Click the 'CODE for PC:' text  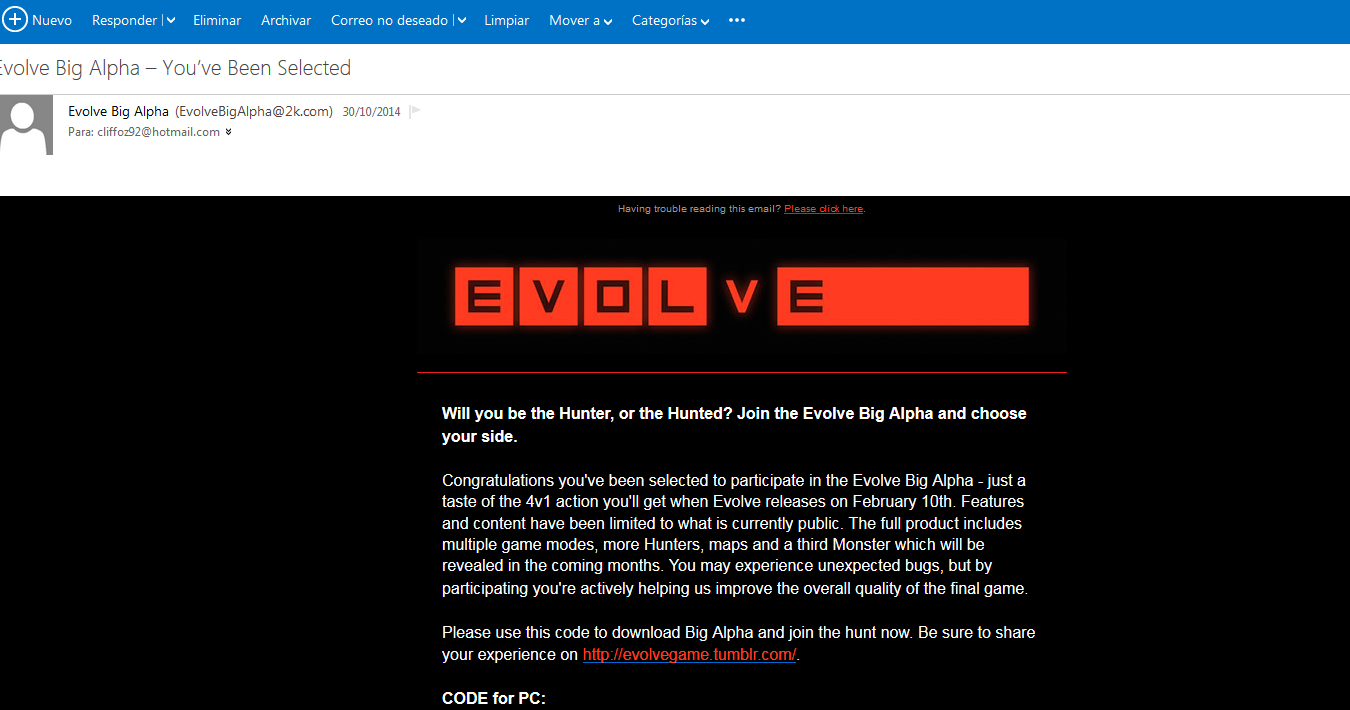494,698
